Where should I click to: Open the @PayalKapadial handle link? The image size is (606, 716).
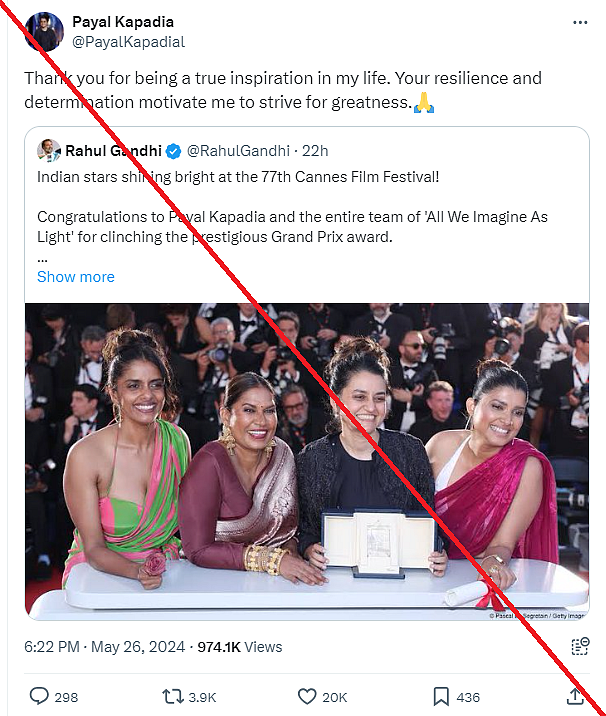point(129,42)
